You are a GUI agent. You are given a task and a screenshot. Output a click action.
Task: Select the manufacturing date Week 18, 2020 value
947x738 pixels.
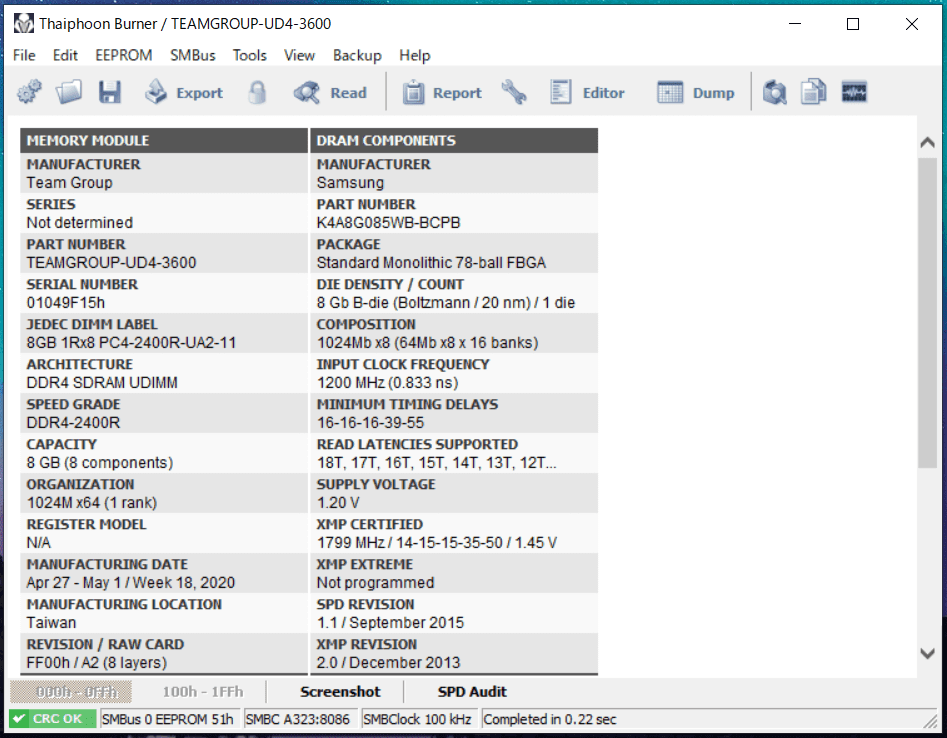tap(130, 582)
